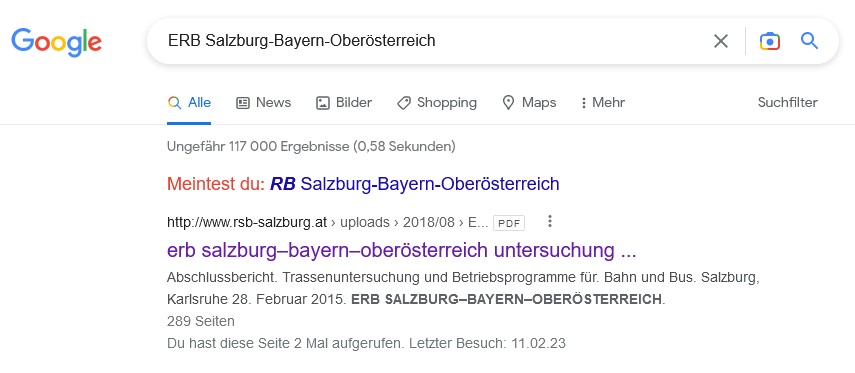Click the blue magnifier search button

(x=809, y=40)
